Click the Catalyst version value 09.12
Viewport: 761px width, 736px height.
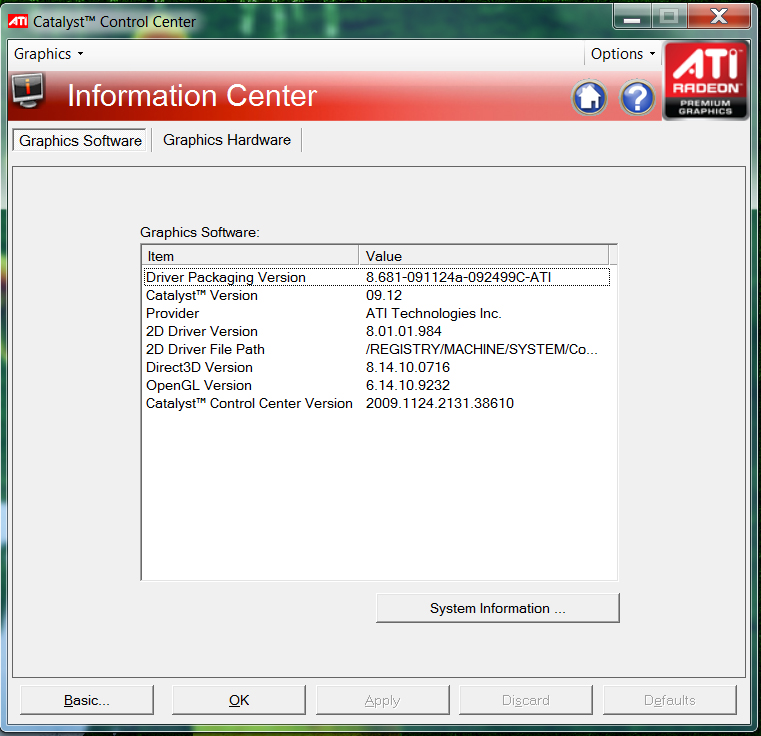(384, 295)
